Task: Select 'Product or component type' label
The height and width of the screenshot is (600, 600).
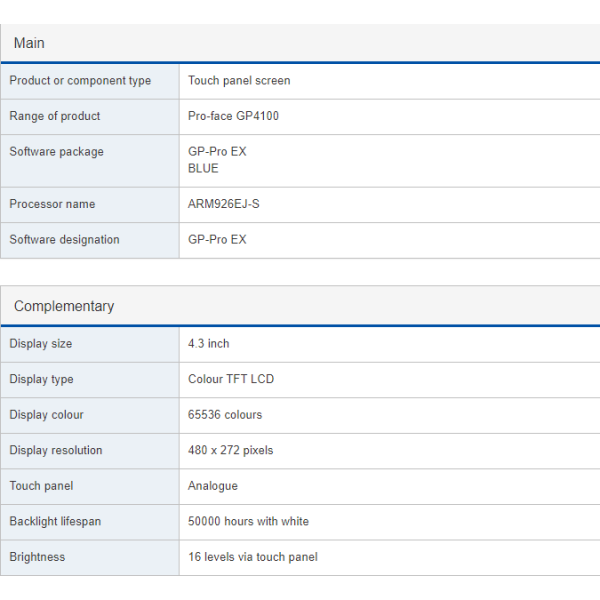Action: pos(80,81)
